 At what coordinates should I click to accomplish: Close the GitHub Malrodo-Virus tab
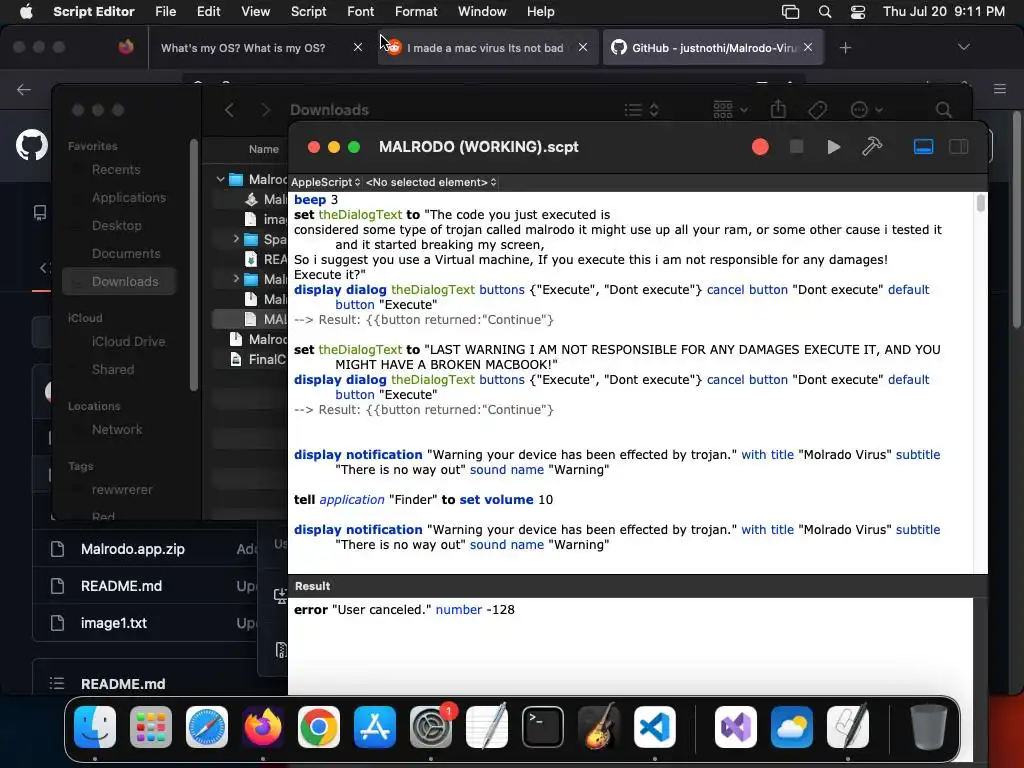click(x=808, y=47)
